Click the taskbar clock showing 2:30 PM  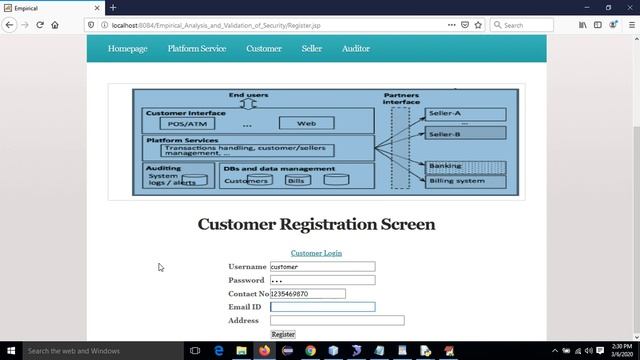coord(622,351)
